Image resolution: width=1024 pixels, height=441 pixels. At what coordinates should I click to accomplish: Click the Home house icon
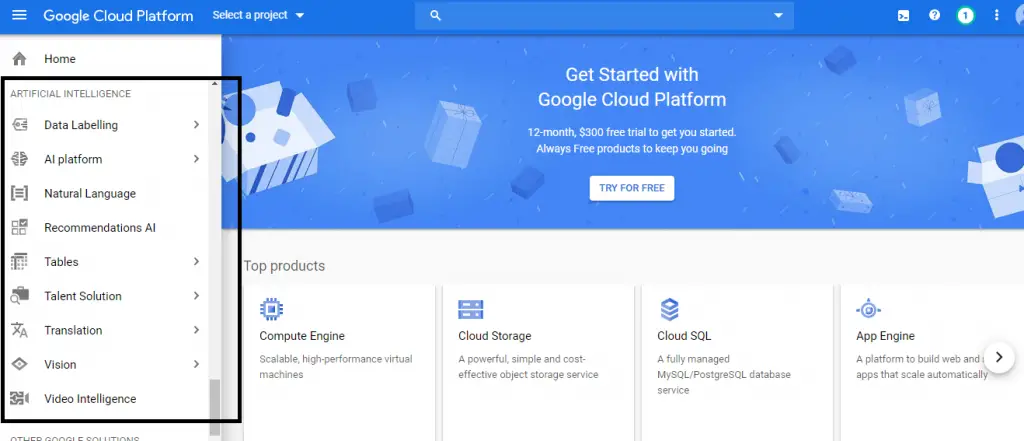pos(20,59)
